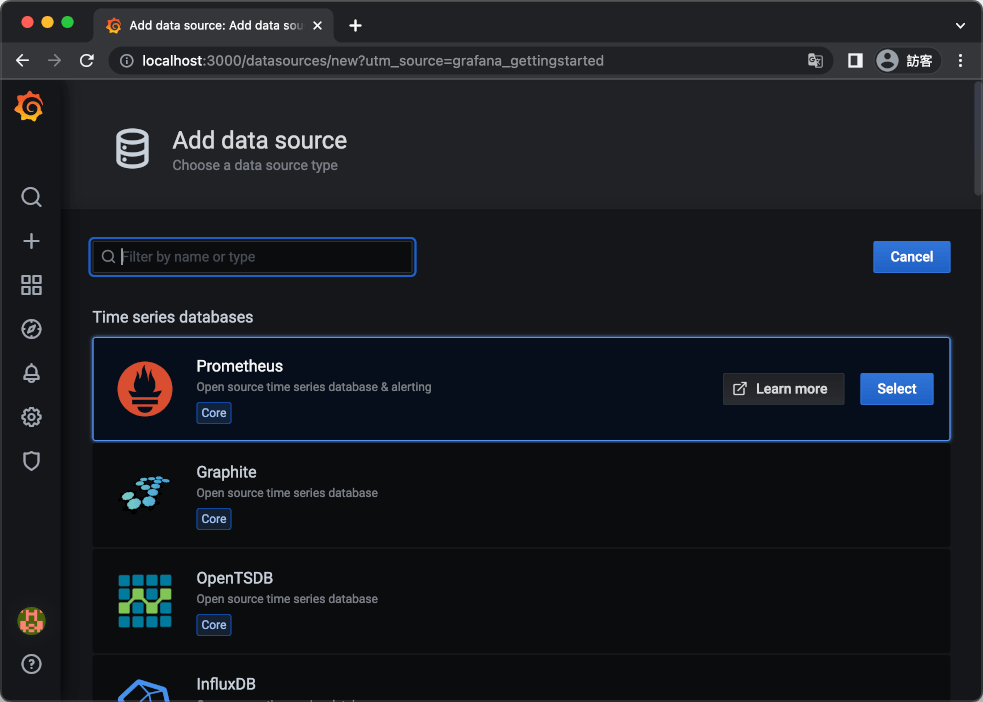This screenshot has width=983, height=702.
Task: Click the Add data source page heading
Action: click(260, 140)
